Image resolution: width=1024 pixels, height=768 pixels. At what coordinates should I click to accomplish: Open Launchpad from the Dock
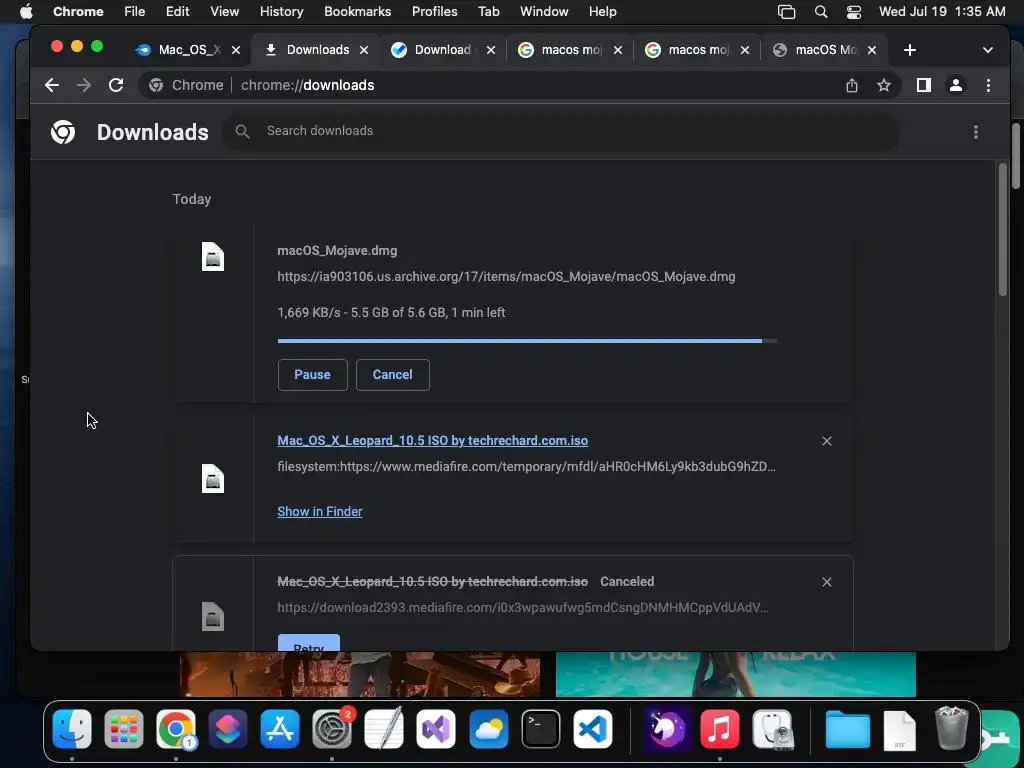click(x=123, y=729)
